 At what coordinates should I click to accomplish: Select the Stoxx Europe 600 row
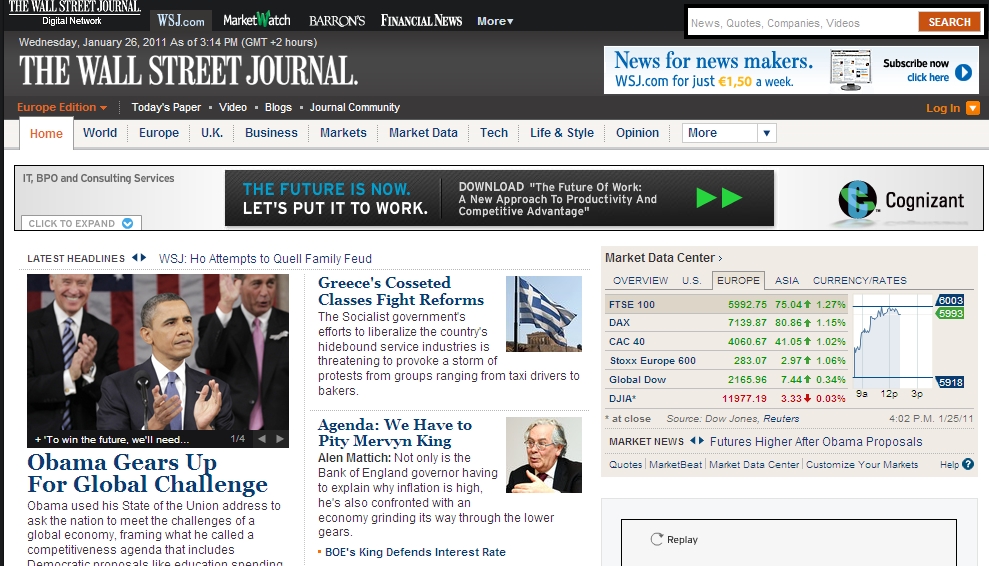727,360
